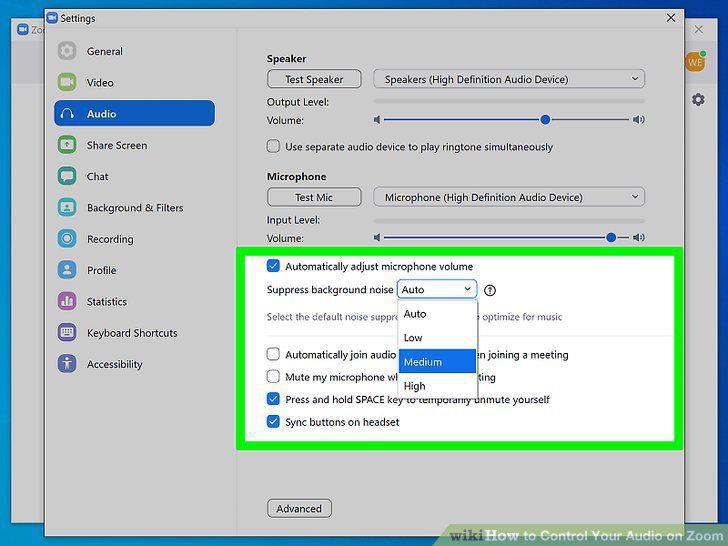Go to the Chat settings tab
Image resolution: width=728 pixels, height=546 pixels.
point(135,176)
